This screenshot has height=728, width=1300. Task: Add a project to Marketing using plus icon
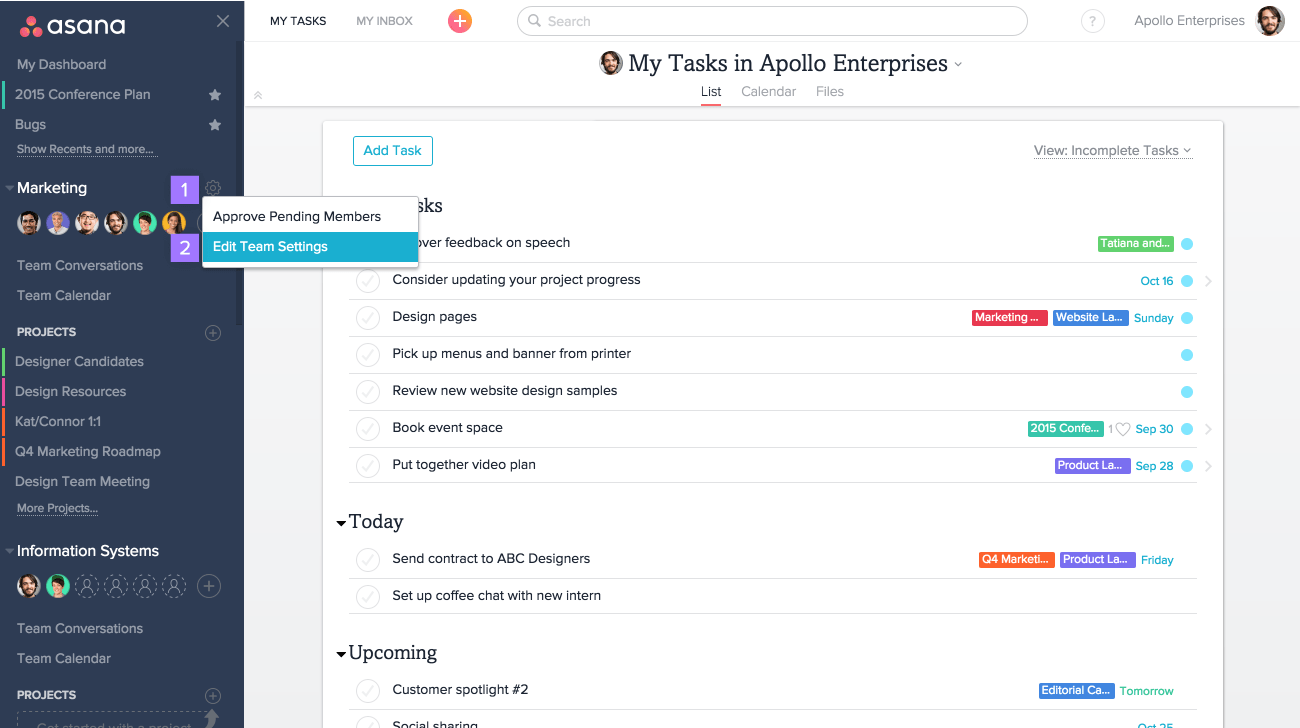[213, 332]
